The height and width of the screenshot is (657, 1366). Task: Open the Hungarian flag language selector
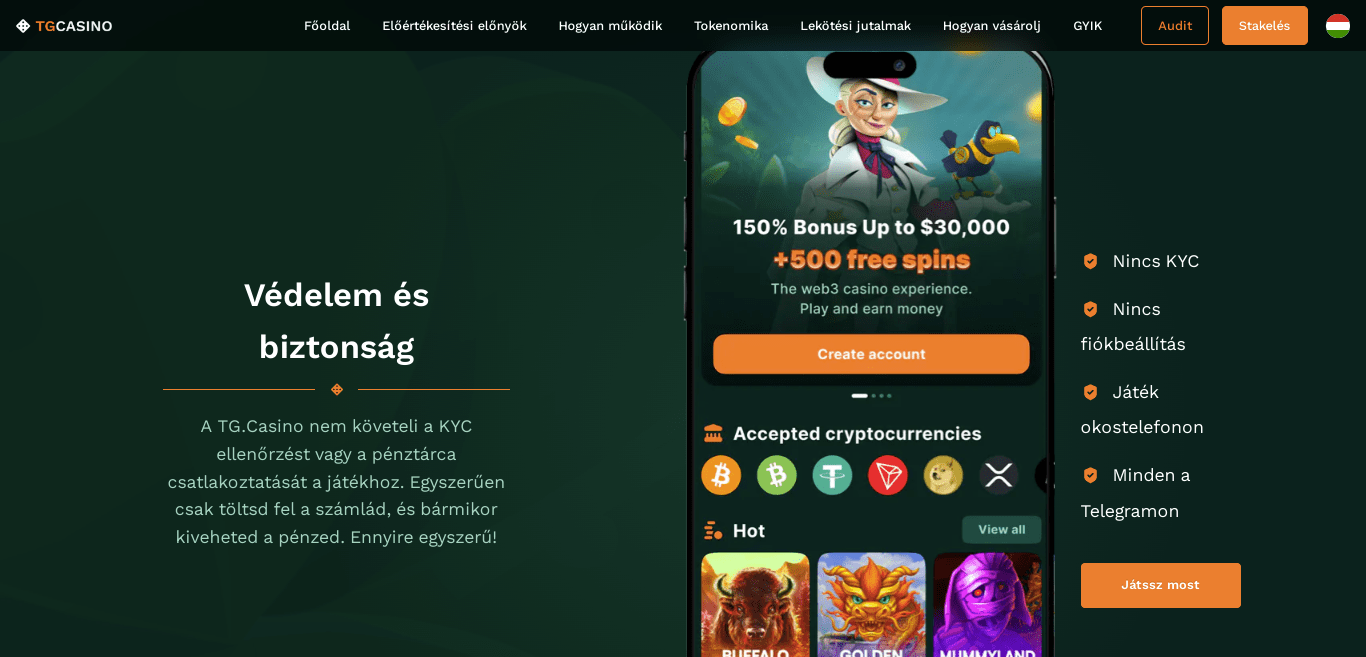1338,26
